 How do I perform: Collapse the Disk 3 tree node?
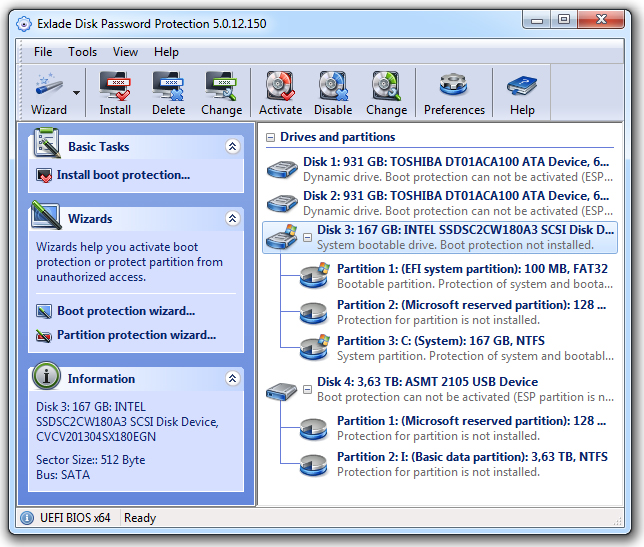click(308, 238)
